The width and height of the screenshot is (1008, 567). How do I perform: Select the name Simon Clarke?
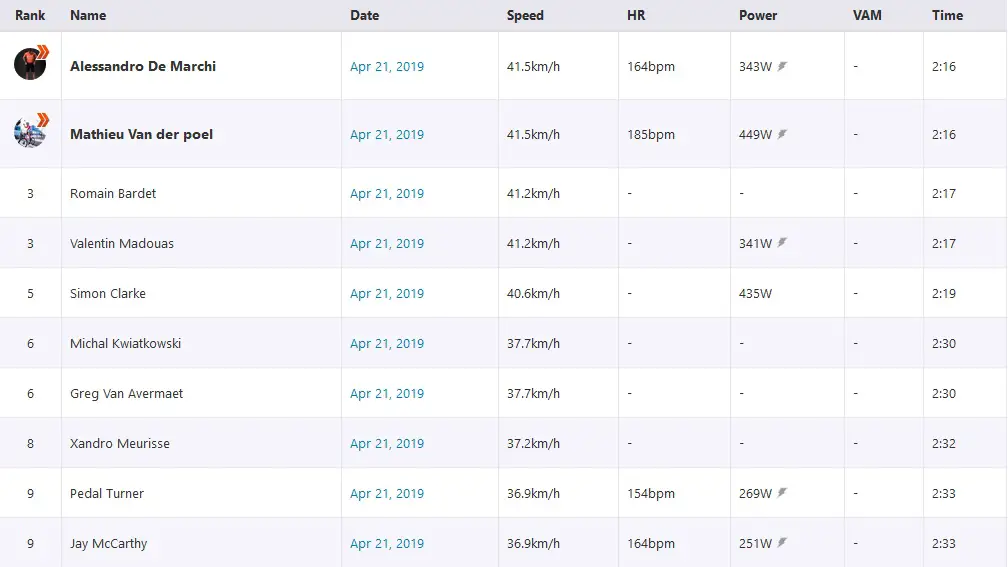[108, 294]
